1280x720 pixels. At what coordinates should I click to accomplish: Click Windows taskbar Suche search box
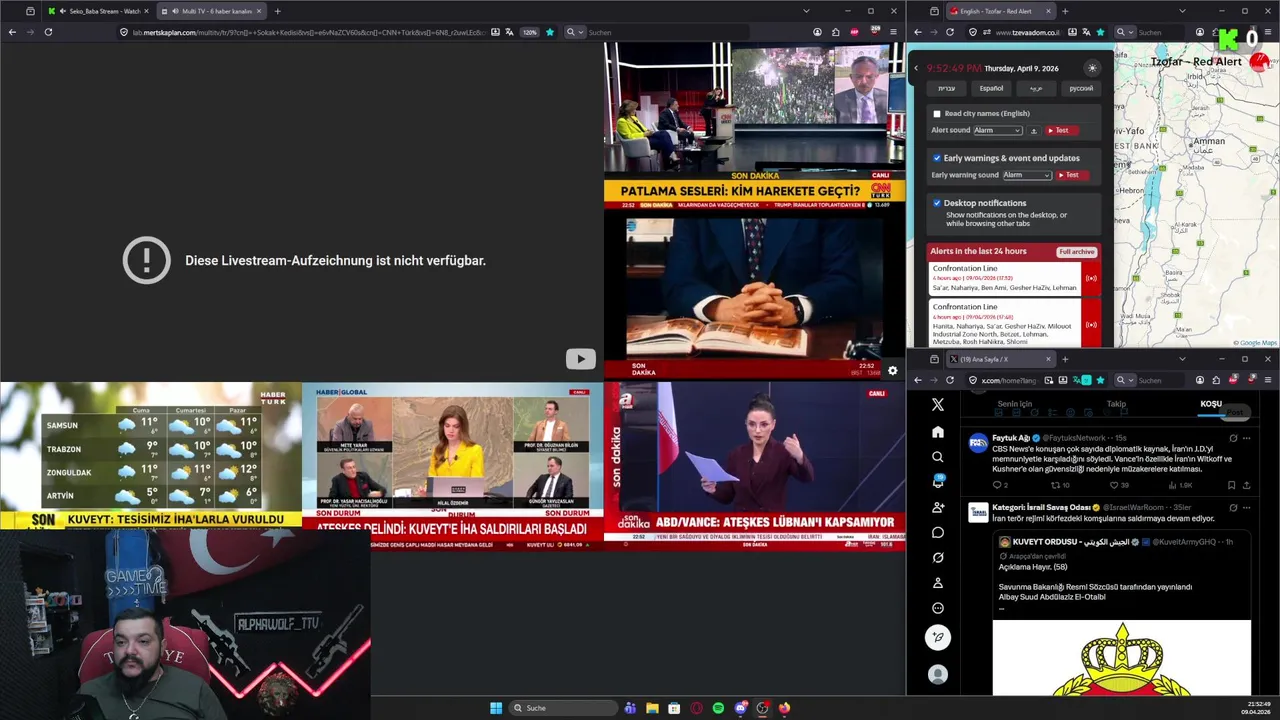[561, 708]
